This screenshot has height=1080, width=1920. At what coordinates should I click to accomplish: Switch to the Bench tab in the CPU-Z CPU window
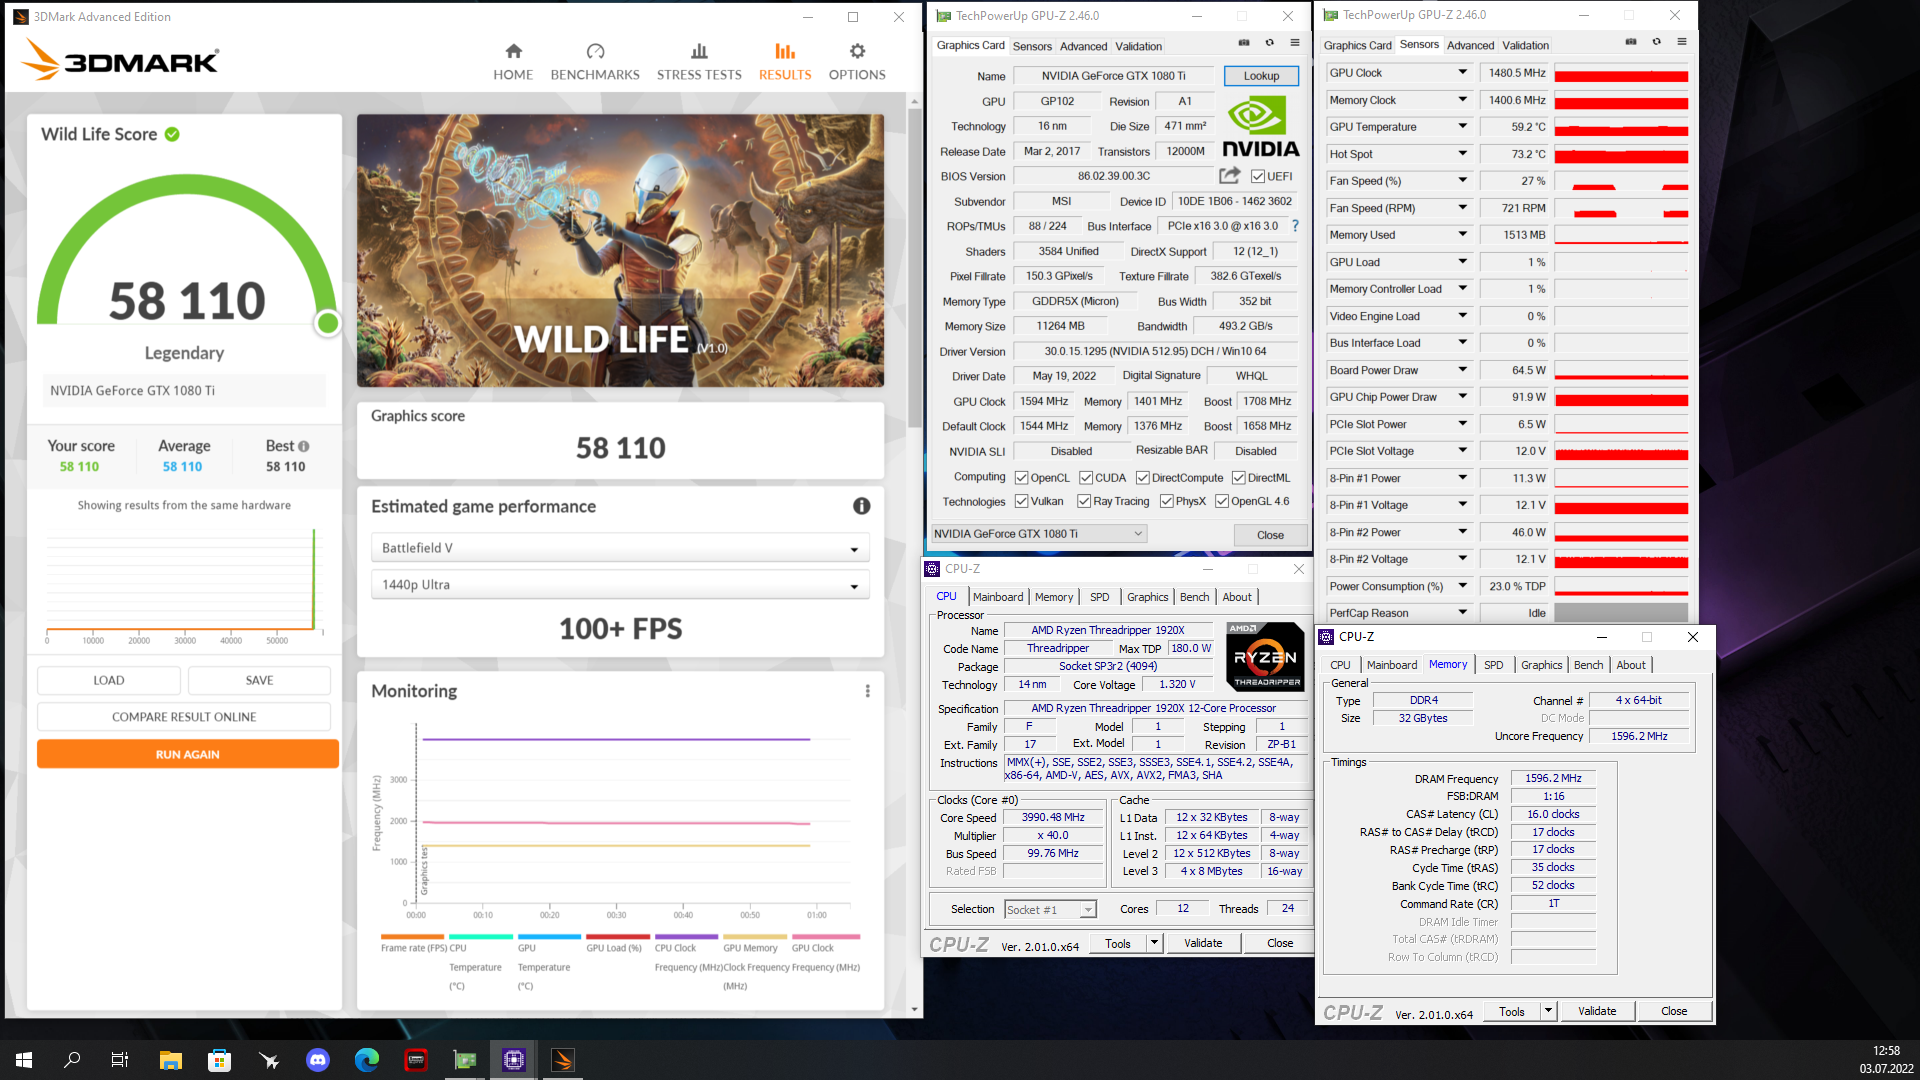click(1194, 597)
